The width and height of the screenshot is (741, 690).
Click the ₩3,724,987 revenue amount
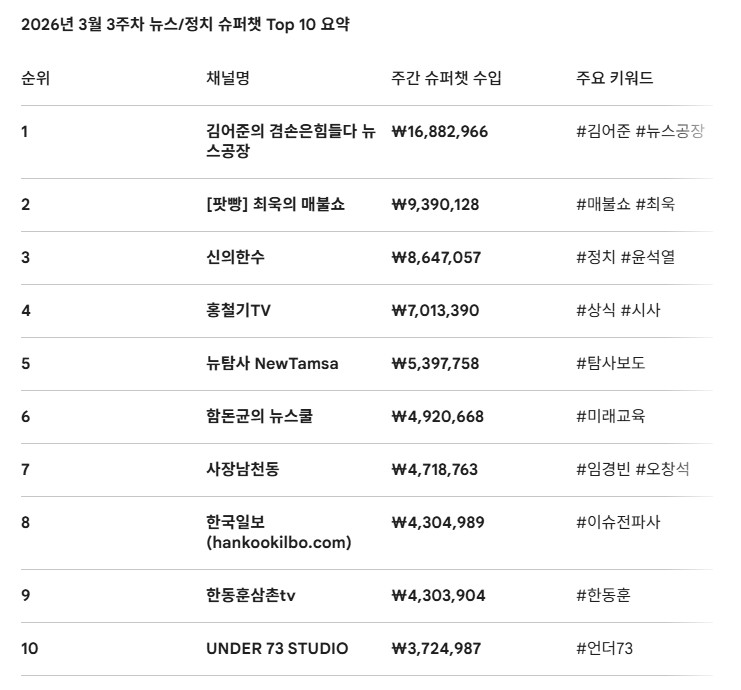[x=436, y=649]
